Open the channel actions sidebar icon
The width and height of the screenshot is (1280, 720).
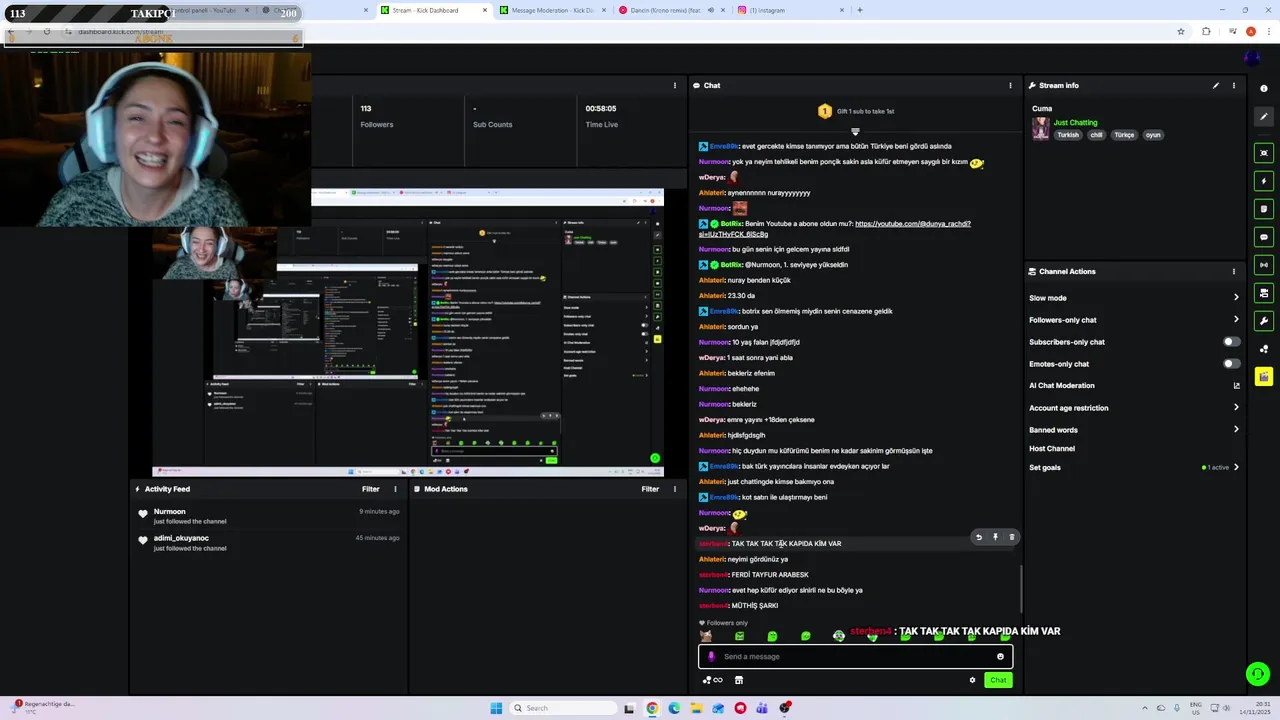(1264, 293)
